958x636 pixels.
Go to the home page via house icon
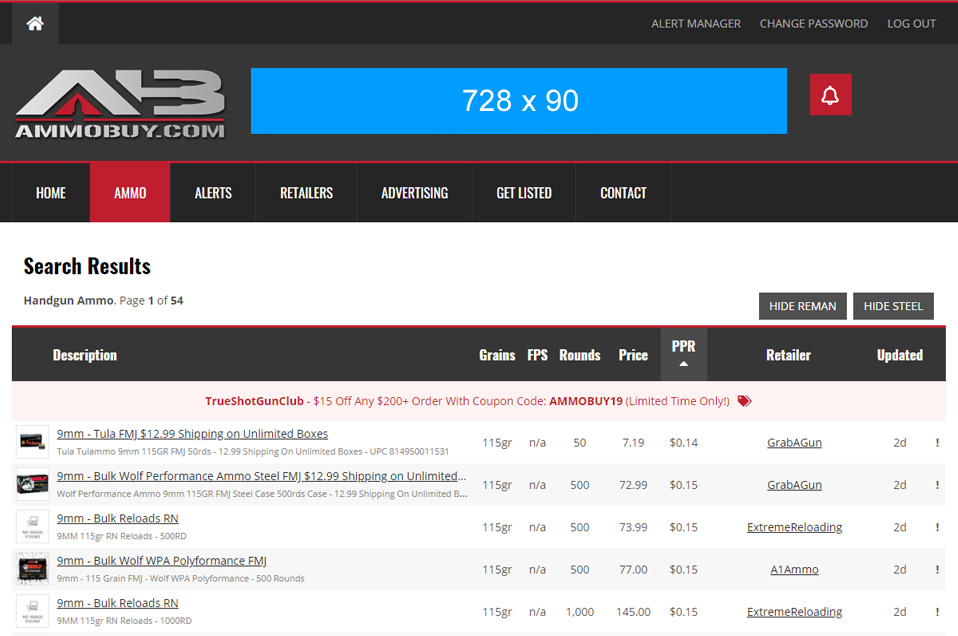pyautogui.click(x=35, y=23)
